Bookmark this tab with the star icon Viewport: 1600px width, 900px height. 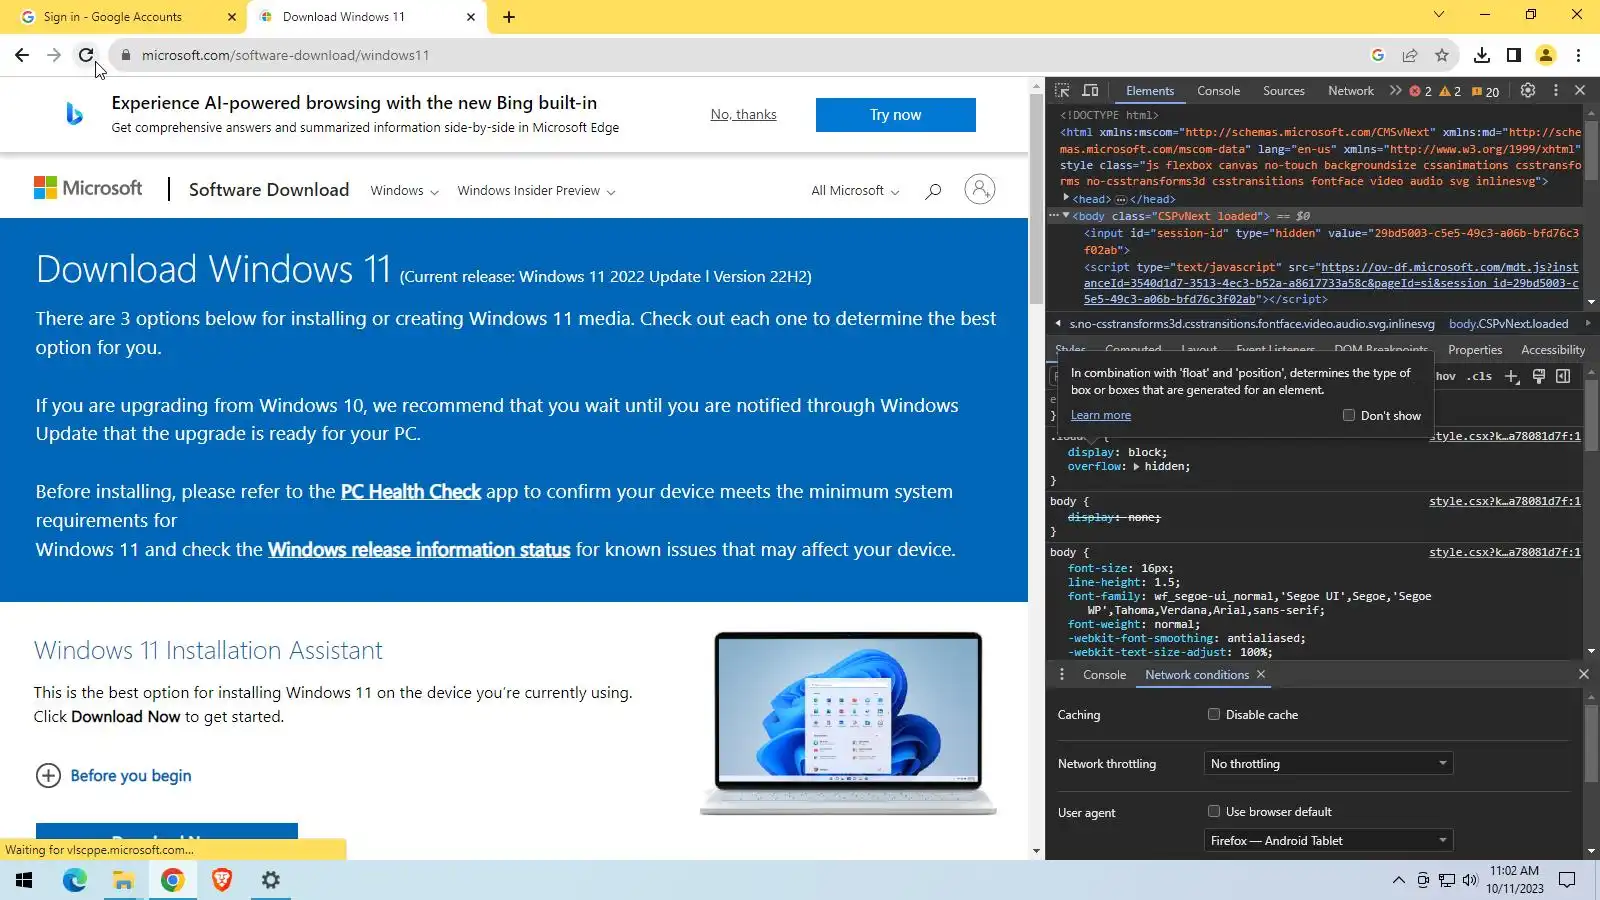[1442, 55]
